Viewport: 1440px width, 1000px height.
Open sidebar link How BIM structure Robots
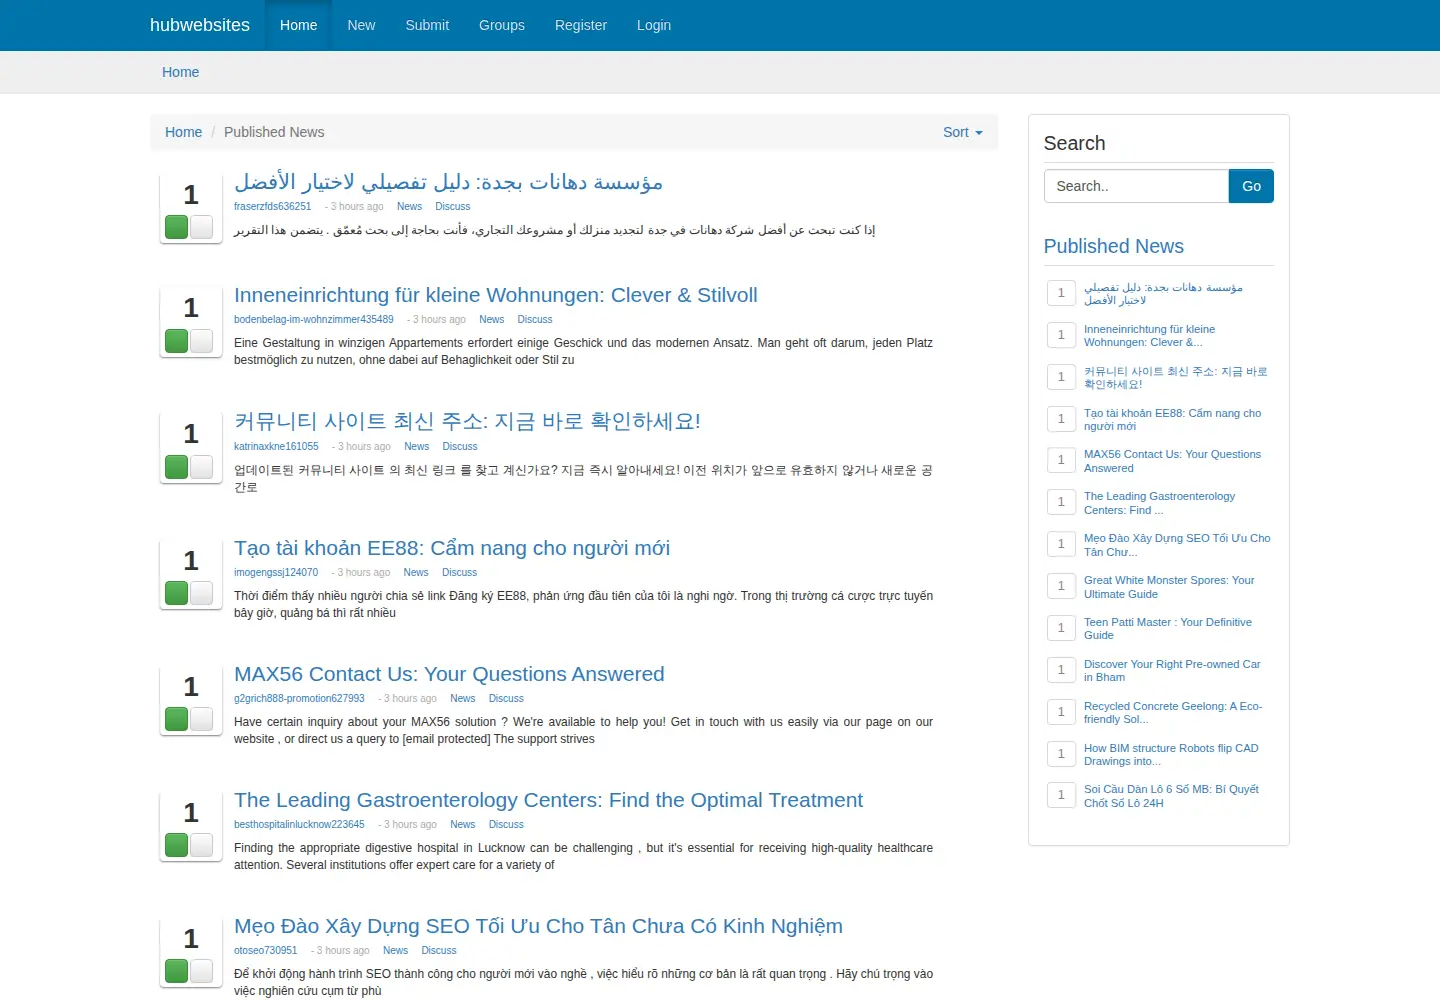point(1171,755)
